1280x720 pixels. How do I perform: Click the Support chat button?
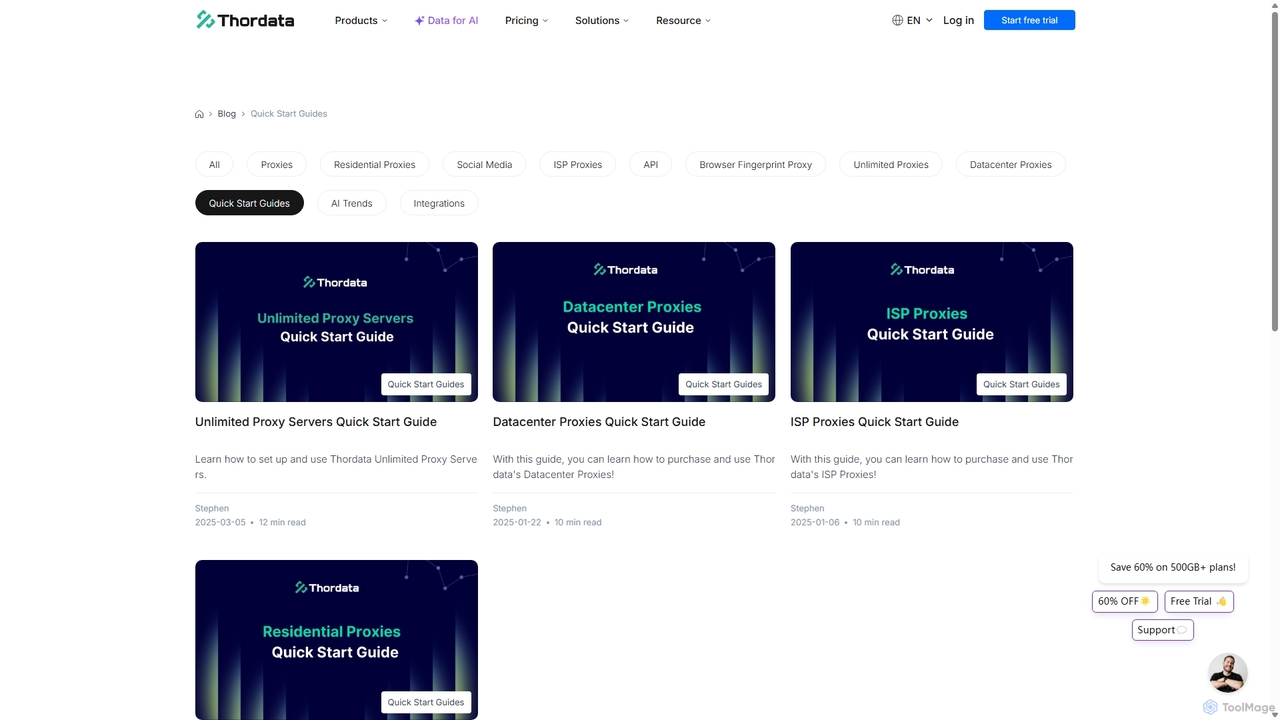coord(1163,630)
